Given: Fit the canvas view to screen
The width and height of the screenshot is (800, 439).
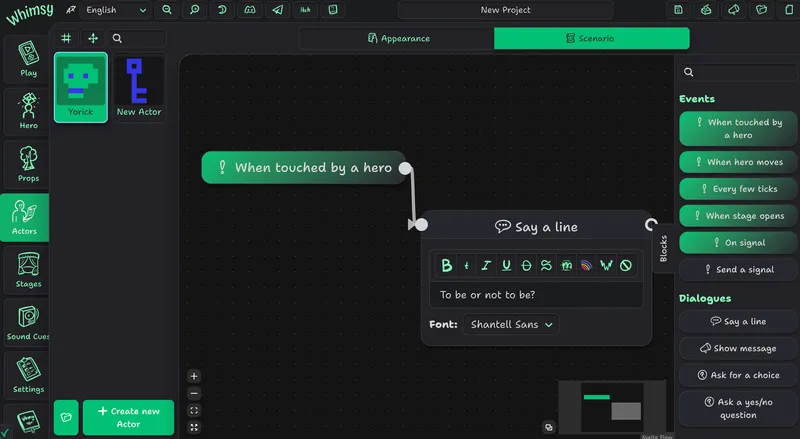Looking at the screenshot, I should [194, 410].
